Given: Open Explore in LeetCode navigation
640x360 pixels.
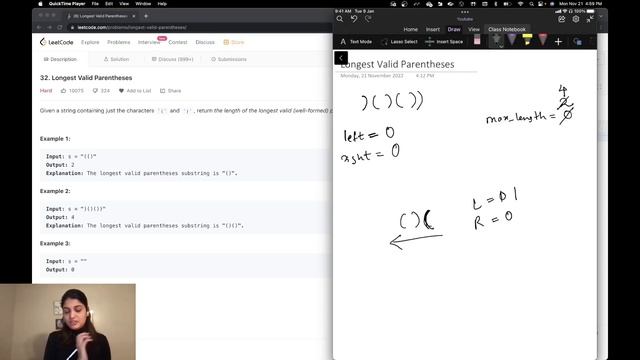Looking at the screenshot, I should (90, 42).
